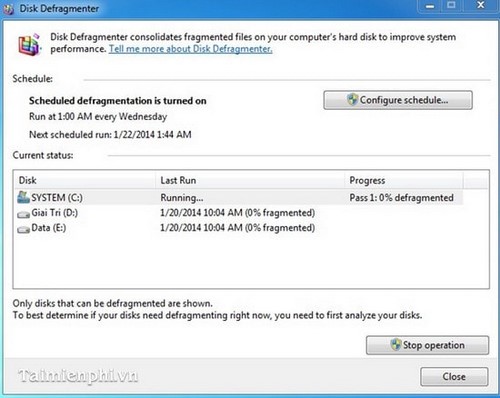Click the Next scheduled run 1/22/2014 text
The image size is (500, 398).
[110, 135]
